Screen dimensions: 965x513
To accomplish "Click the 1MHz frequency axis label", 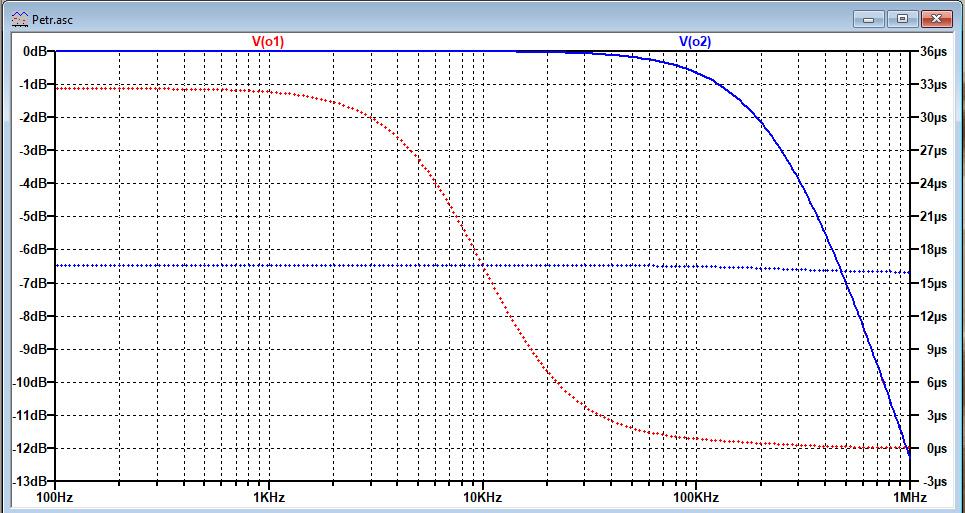I will pyautogui.click(x=909, y=496).
